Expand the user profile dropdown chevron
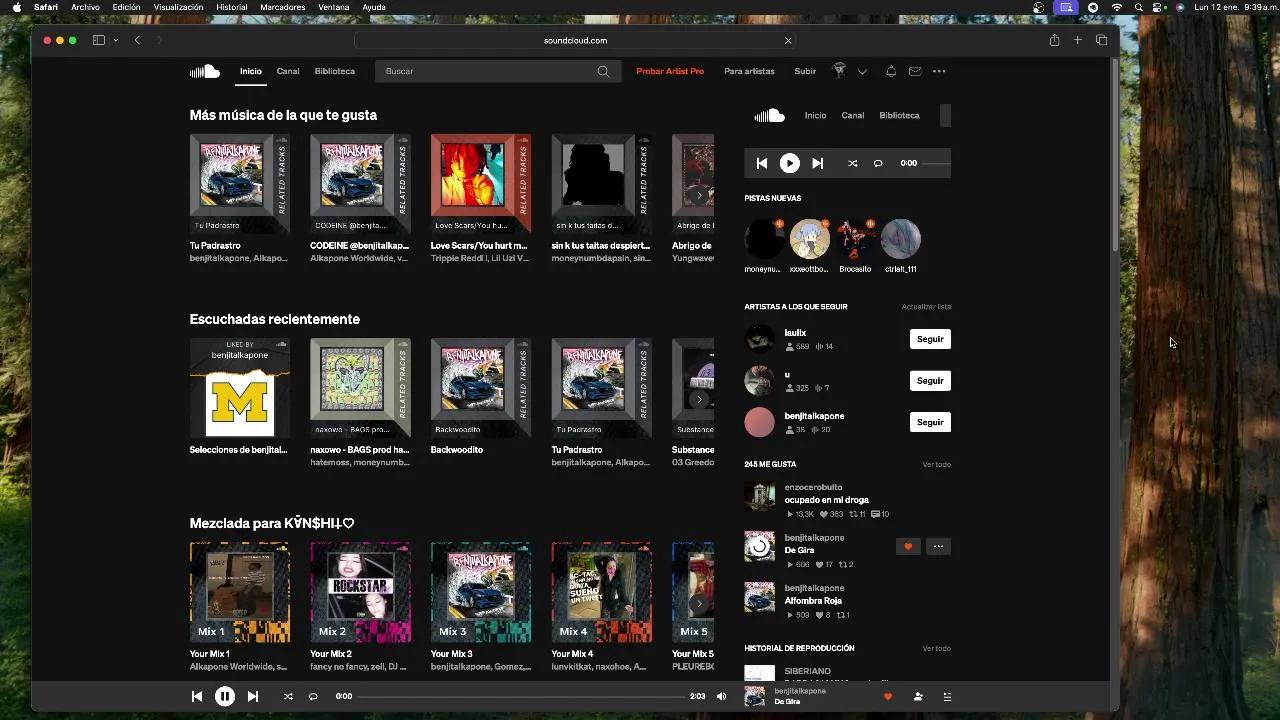The width and height of the screenshot is (1280, 720). coord(862,71)
